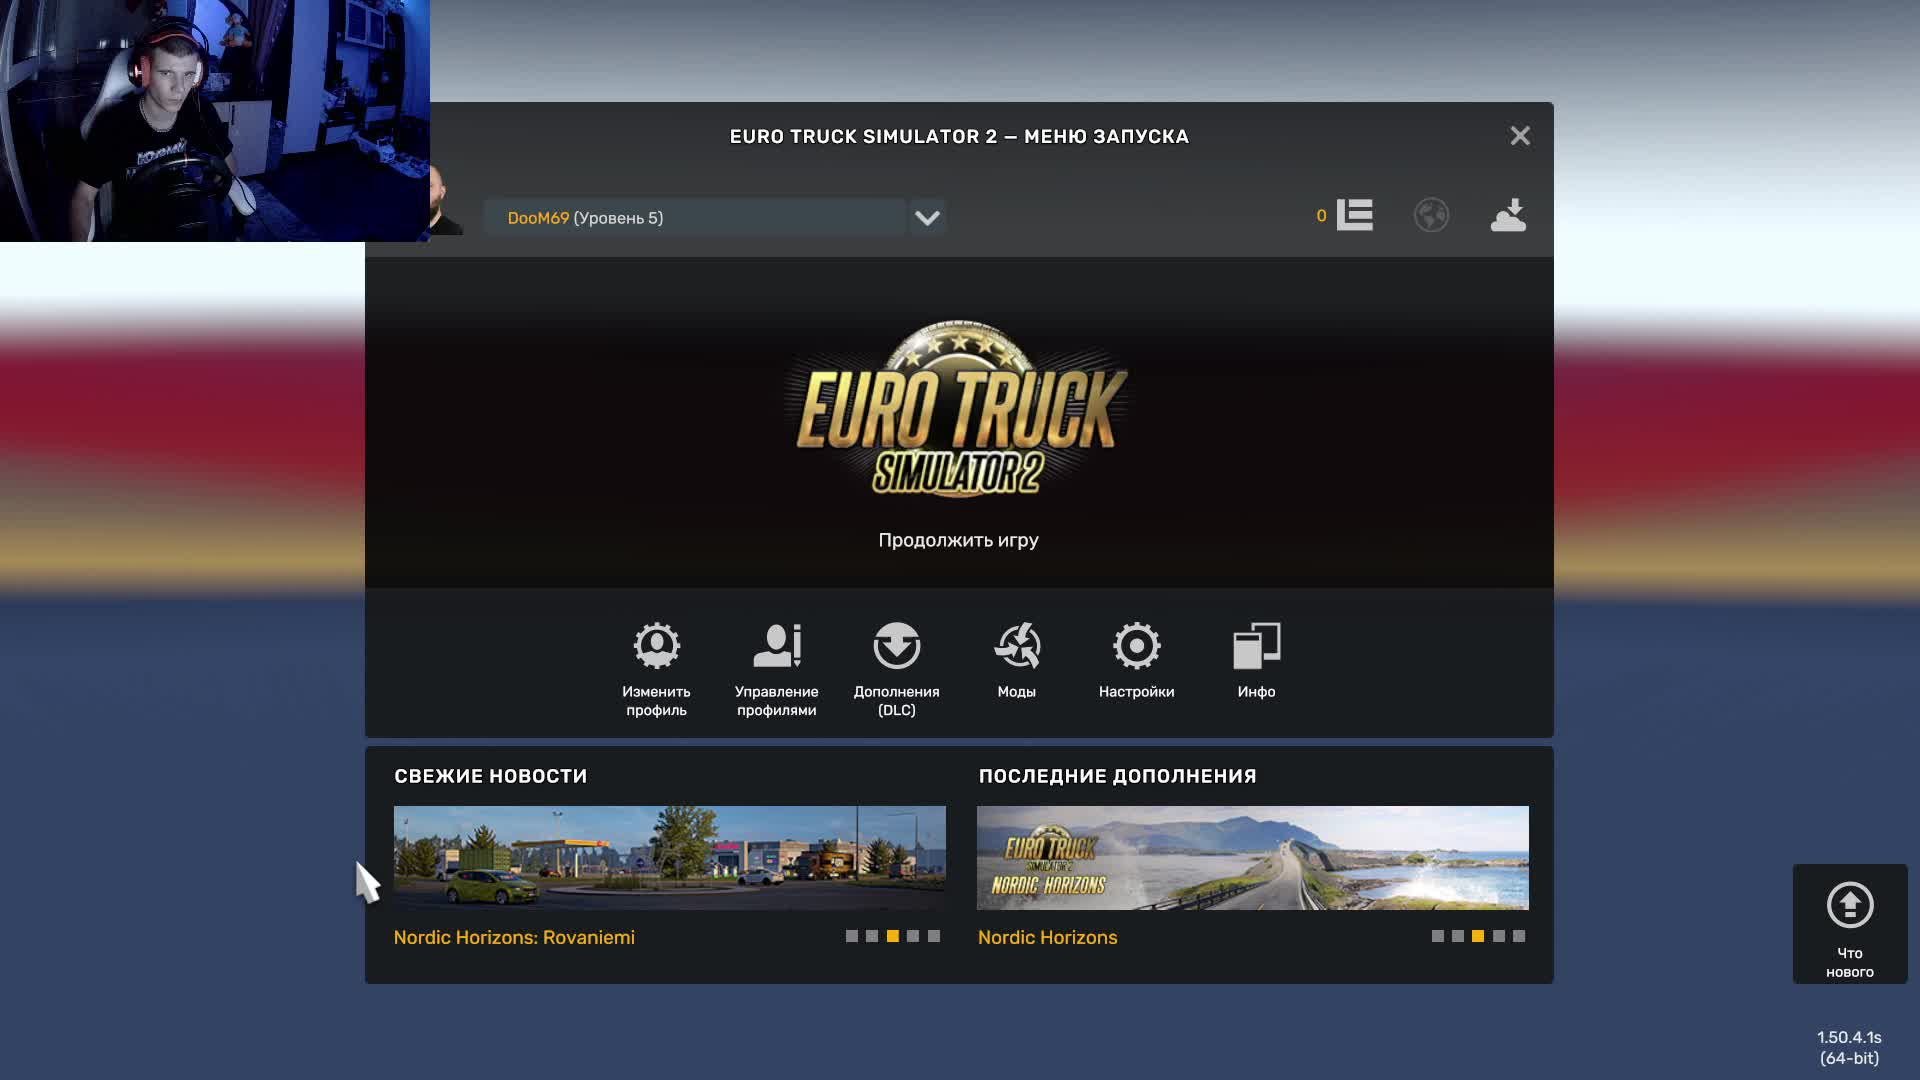Open the Изменить профиль gear icon
The image size is (1920, 1080).
tap(656, 646)
